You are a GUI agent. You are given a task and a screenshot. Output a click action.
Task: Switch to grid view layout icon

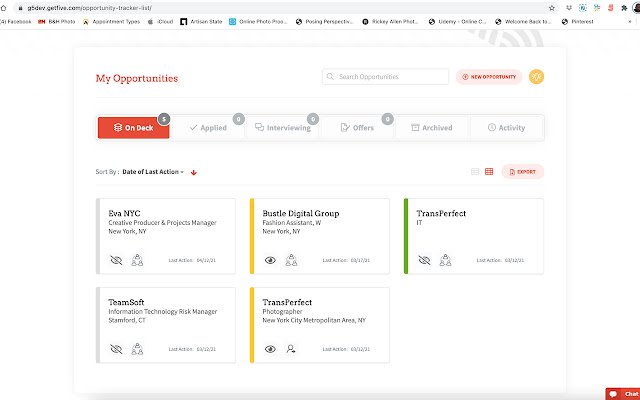coord(489,172)
